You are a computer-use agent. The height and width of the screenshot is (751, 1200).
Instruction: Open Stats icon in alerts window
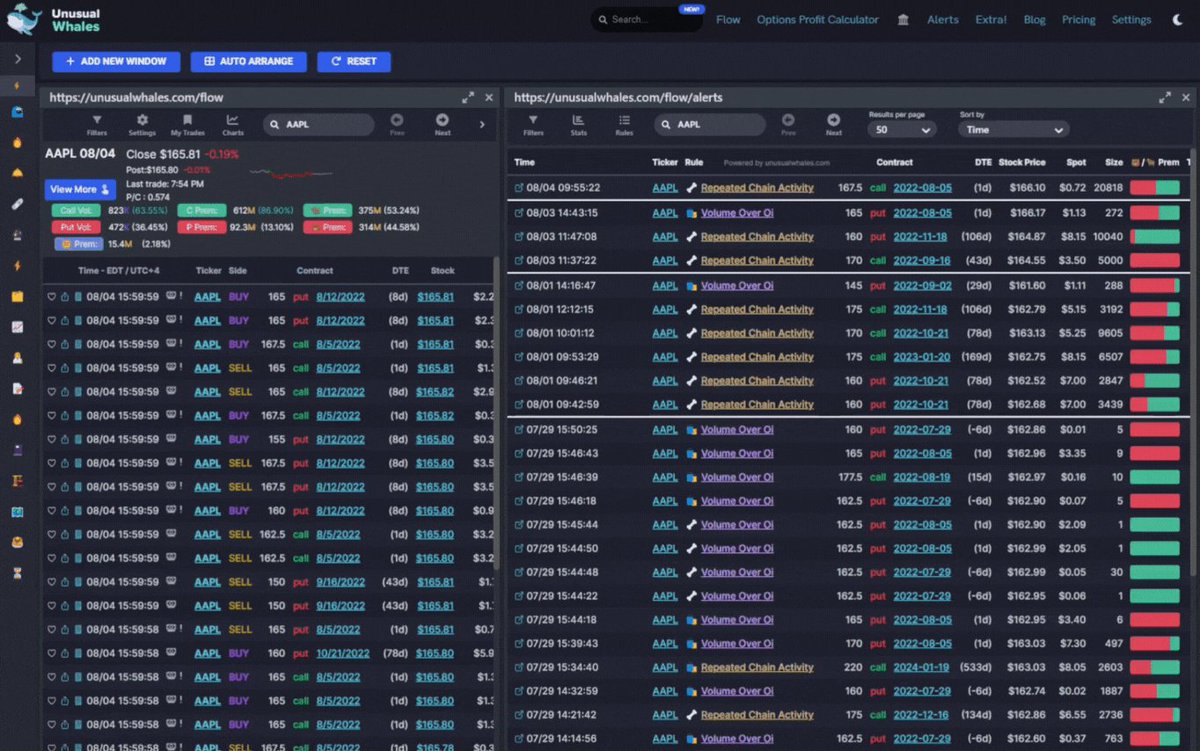pos(579,124)
